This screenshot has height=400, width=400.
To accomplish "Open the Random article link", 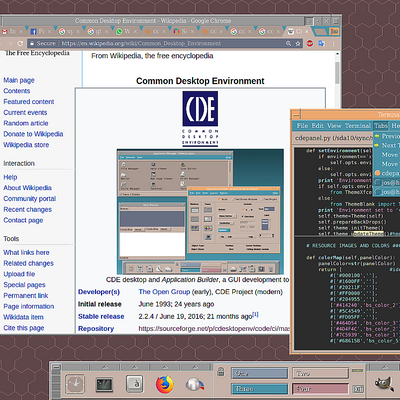I will [26, 123].
